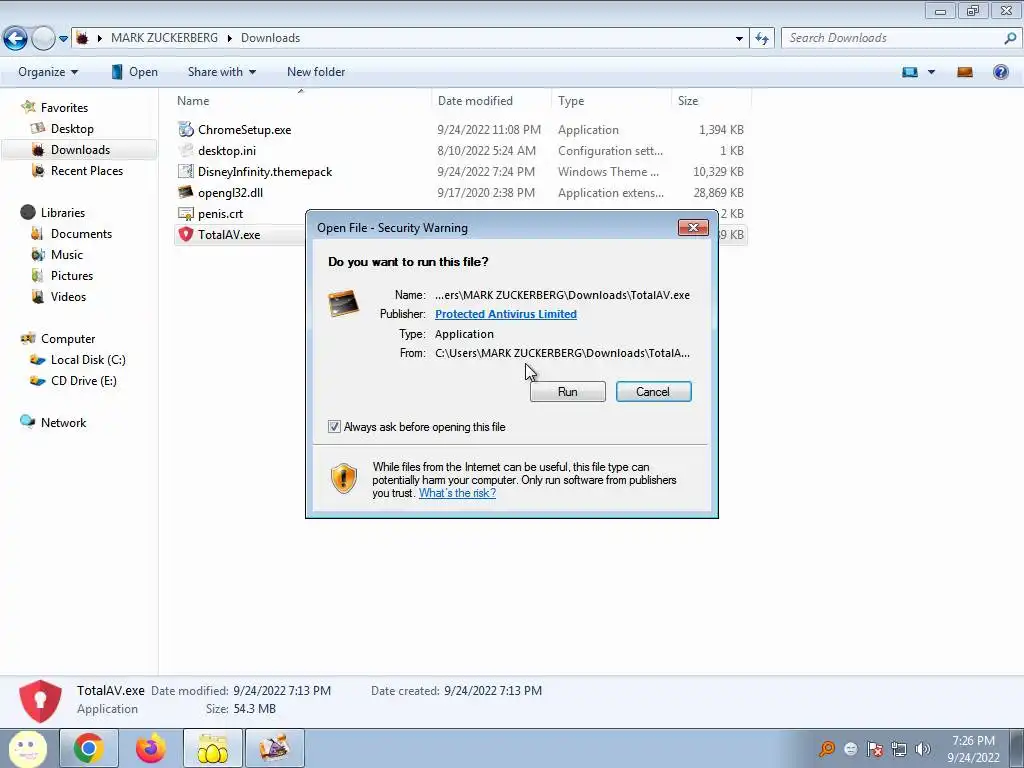Click MARK ZUCKERBERG in the address breadcrumb
This screenshot has height=768, width=1024.
tap(165, 38)
